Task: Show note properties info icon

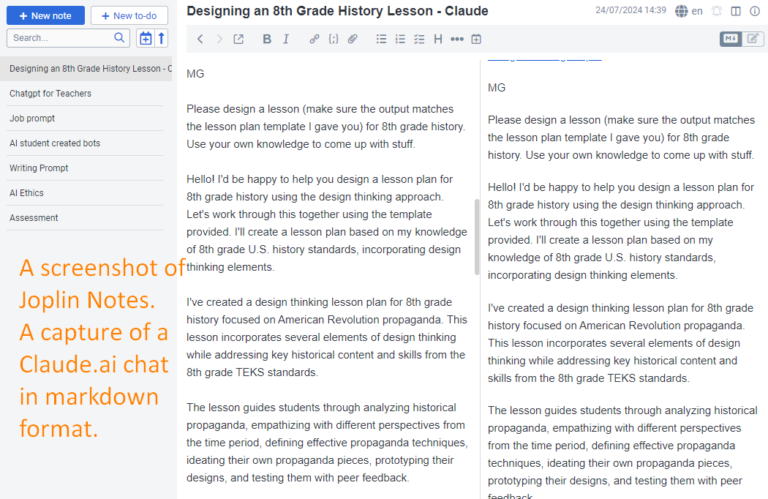Action: coord(755,11)
